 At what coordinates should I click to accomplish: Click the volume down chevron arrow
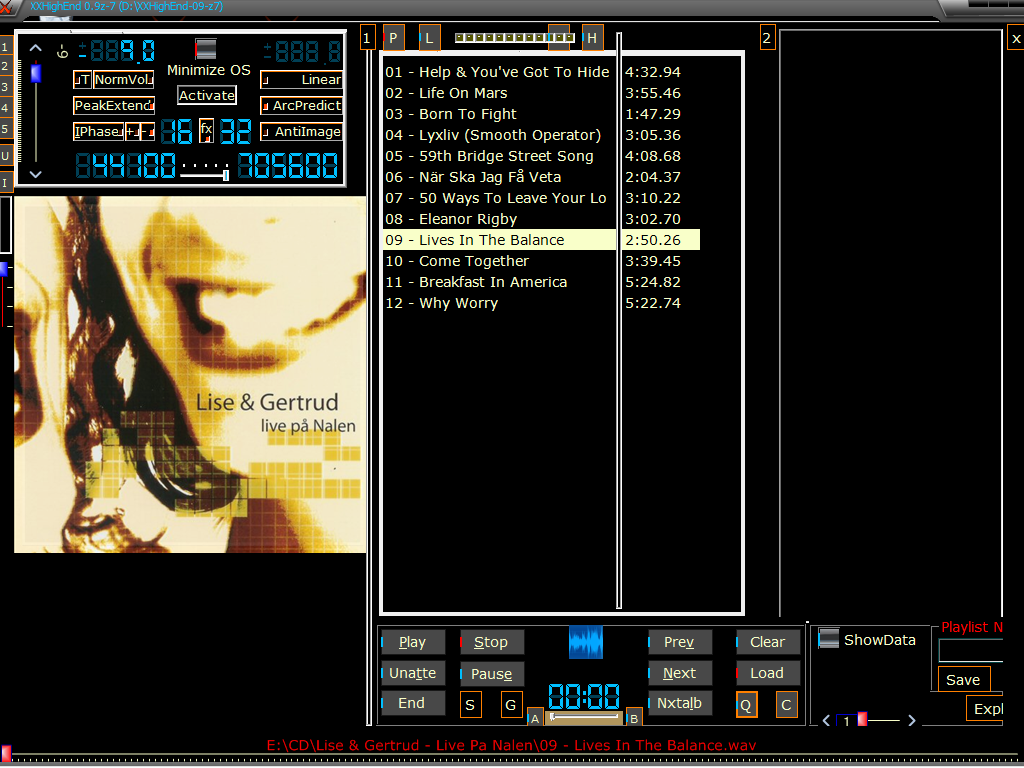pyautogui.click(x=35, y=174)
